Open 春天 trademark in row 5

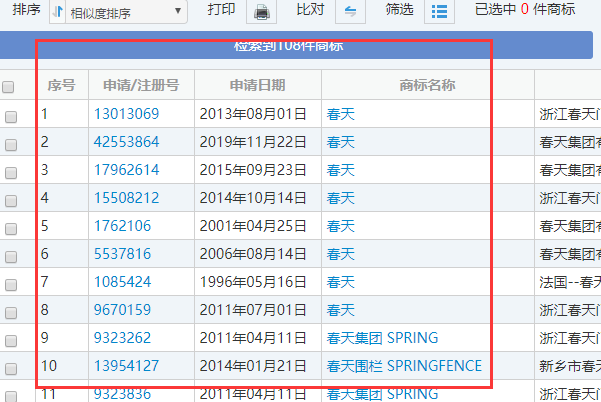341,226
